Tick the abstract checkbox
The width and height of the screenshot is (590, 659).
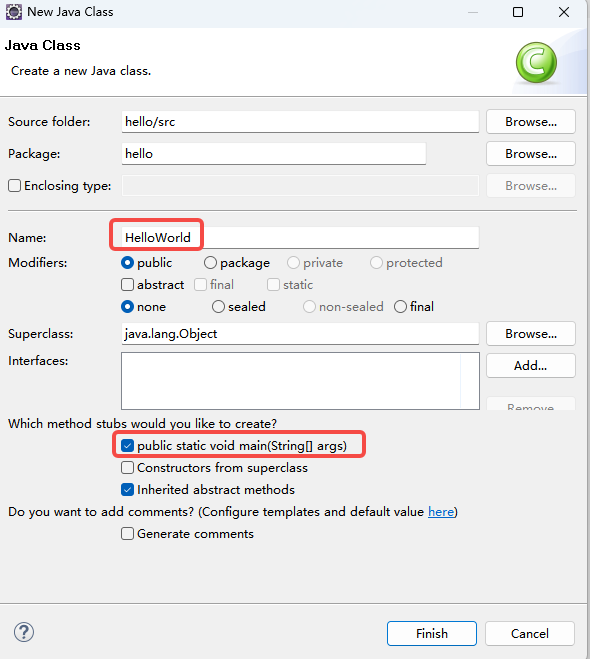127,285
